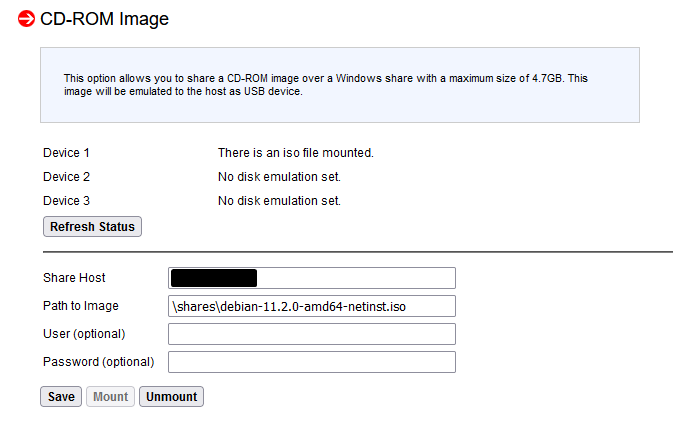
Task: Click the 'There is an iso file mounted' status
Action: 295,153
